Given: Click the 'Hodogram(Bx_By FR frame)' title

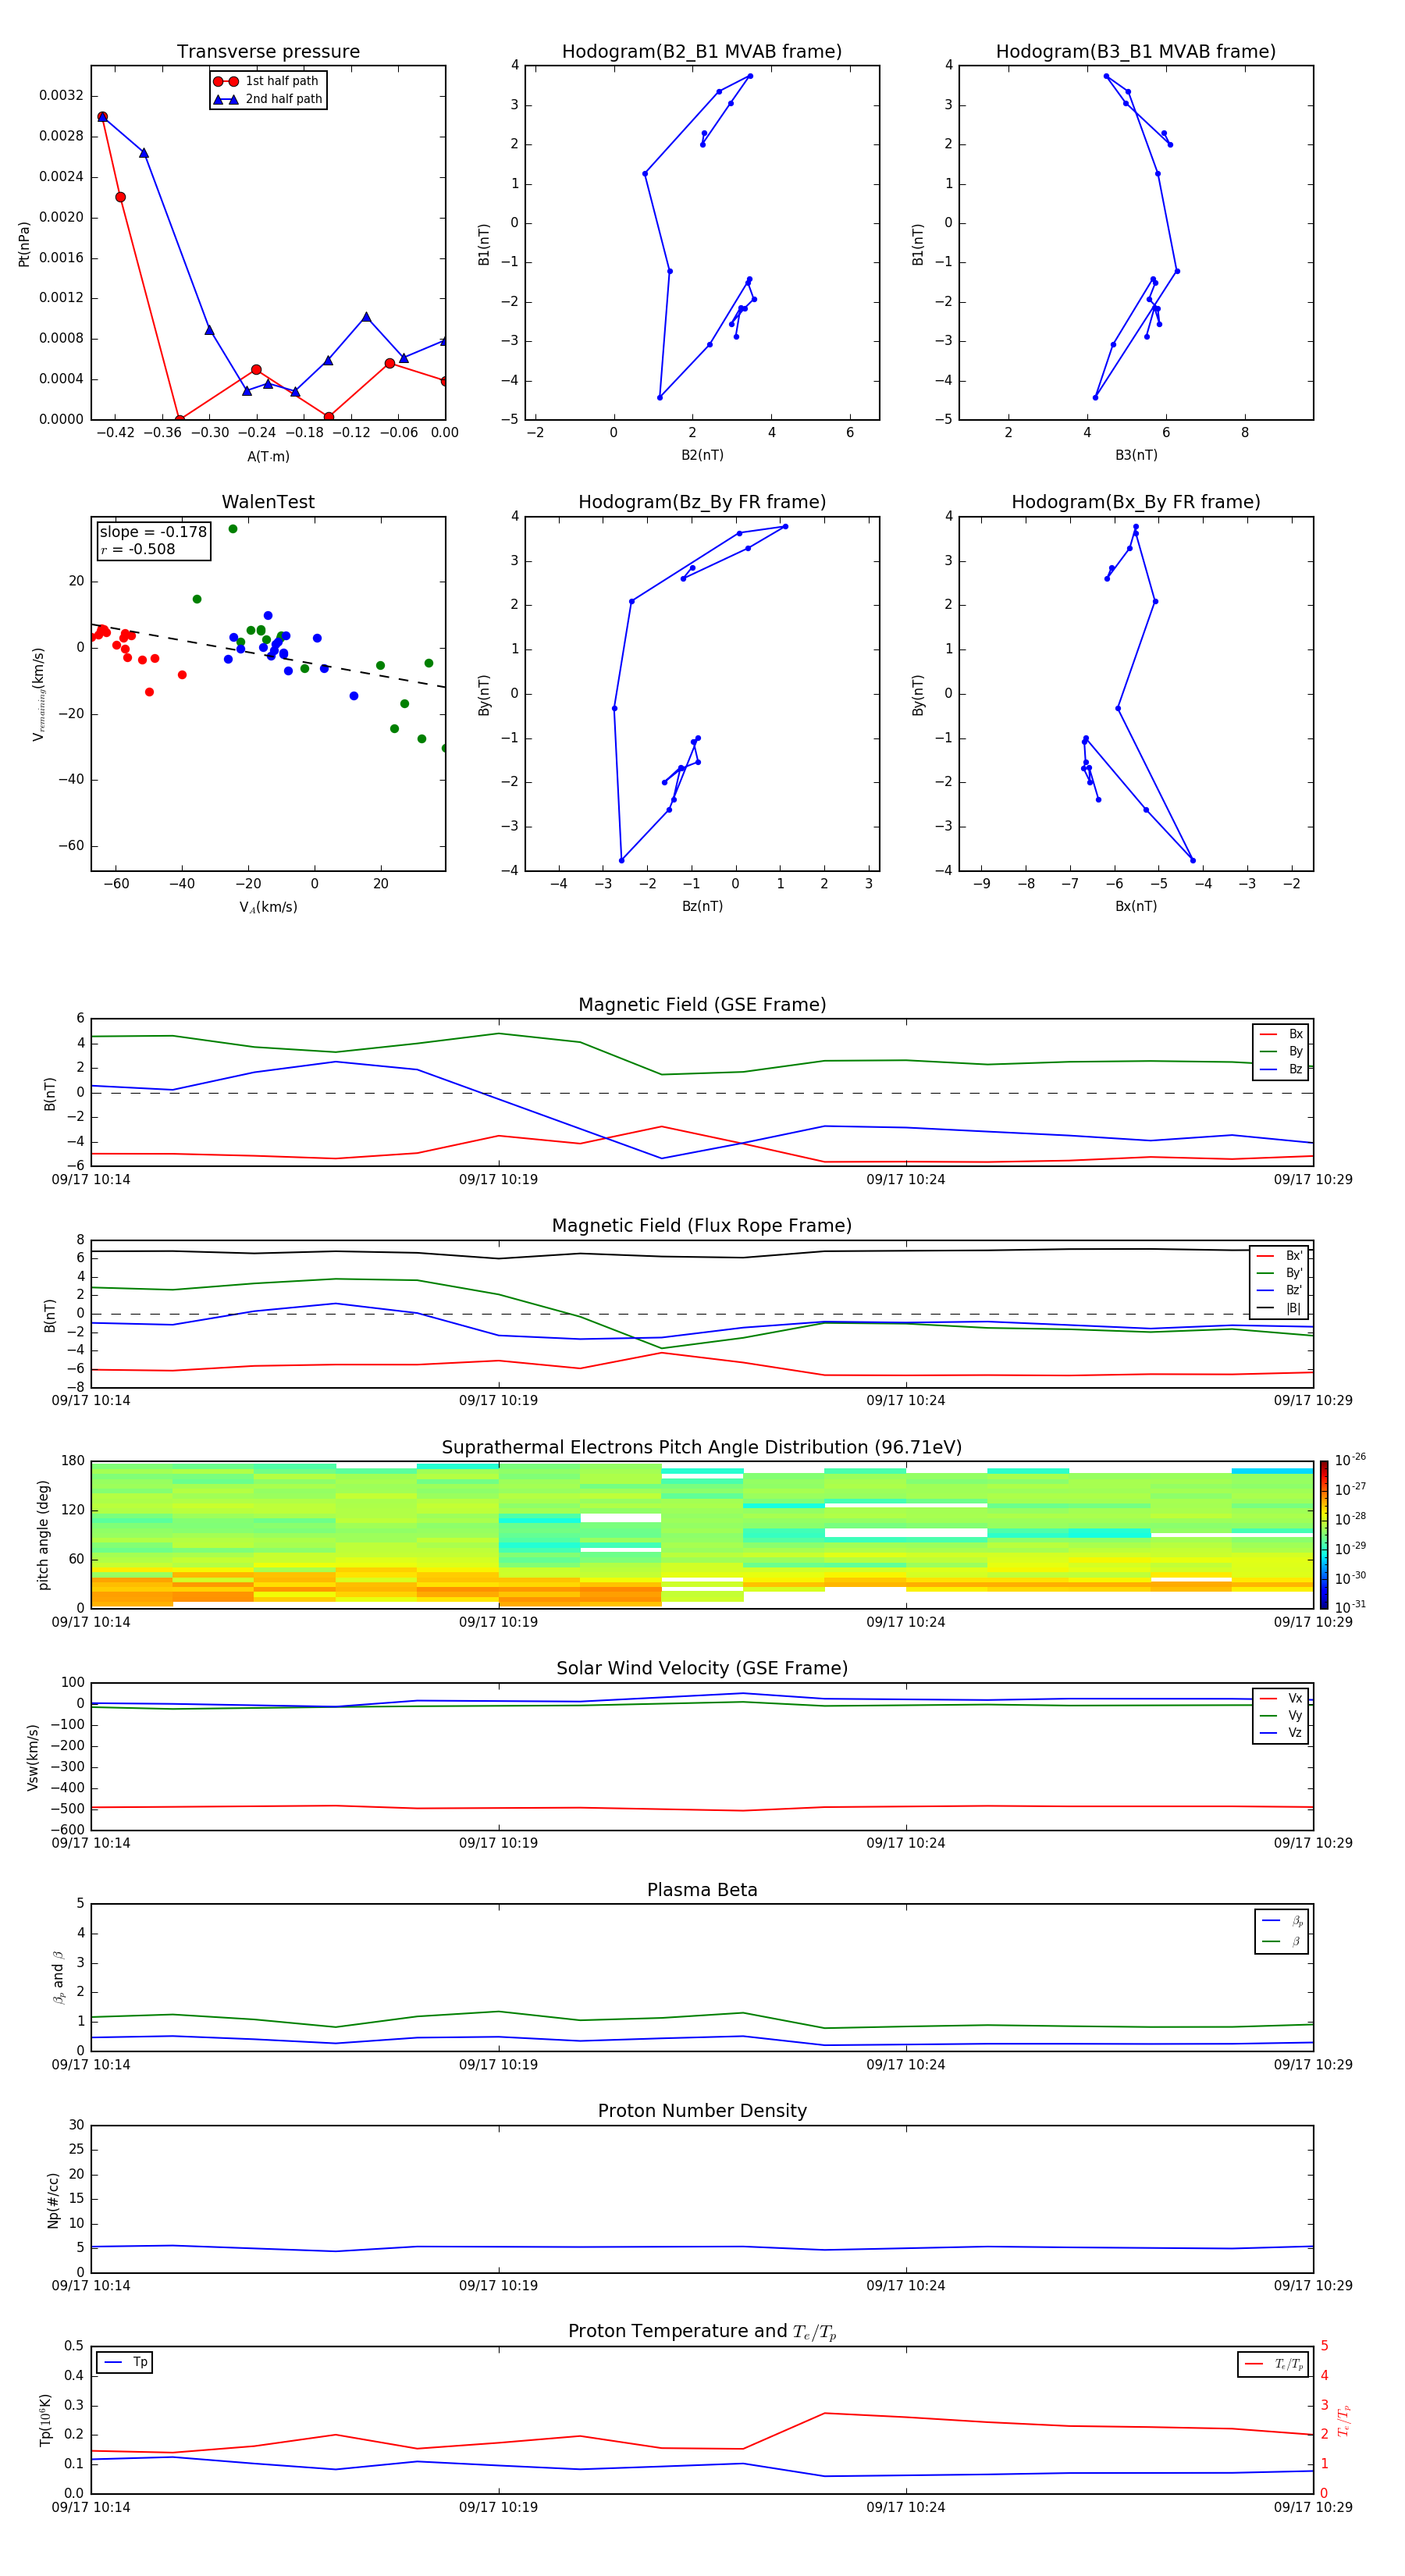Looking at the screenshot, I should 1136,502.
